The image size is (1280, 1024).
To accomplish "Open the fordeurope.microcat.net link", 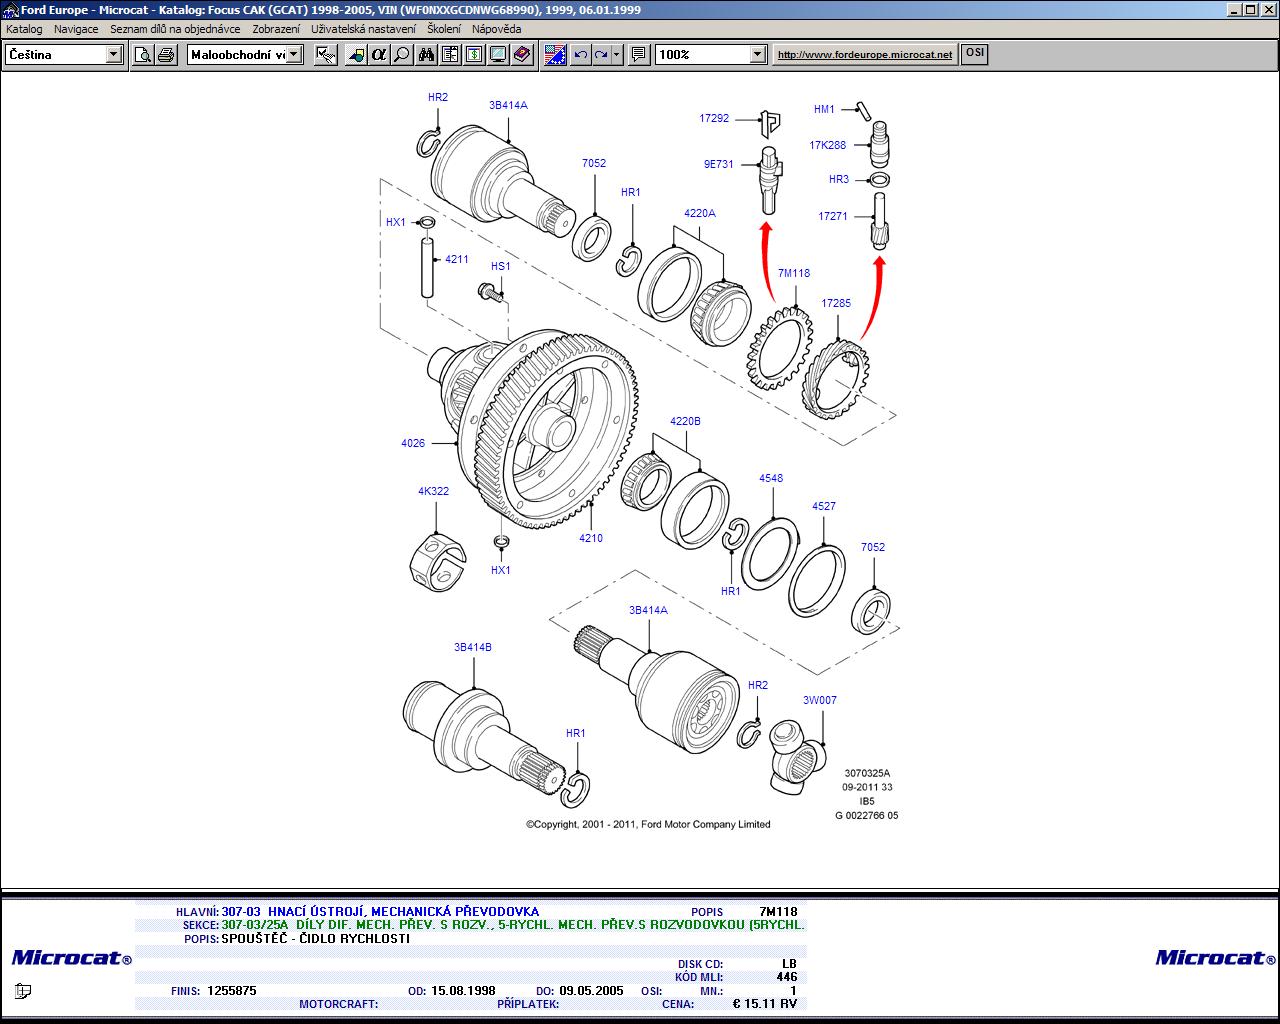I will (x=864, y=55).
